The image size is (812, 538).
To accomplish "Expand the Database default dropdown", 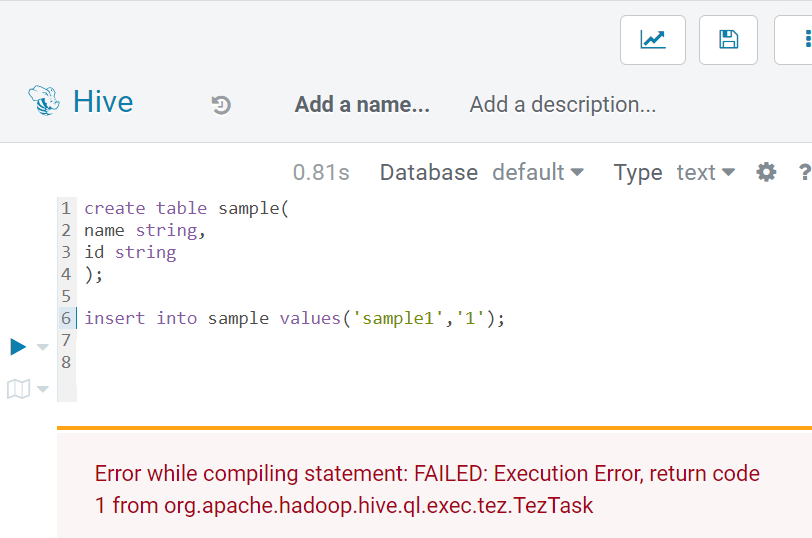I will 538,172.
